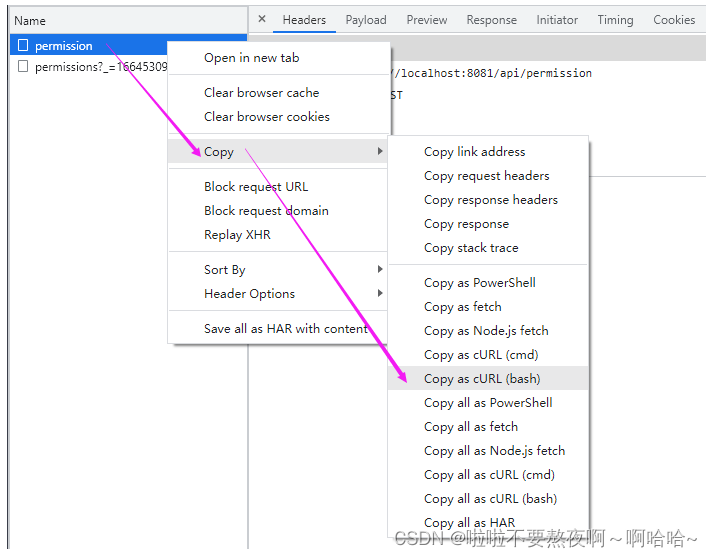Choose Copy as Node.js fetch
Screen dimensions: 712x558
coord(488,331)
